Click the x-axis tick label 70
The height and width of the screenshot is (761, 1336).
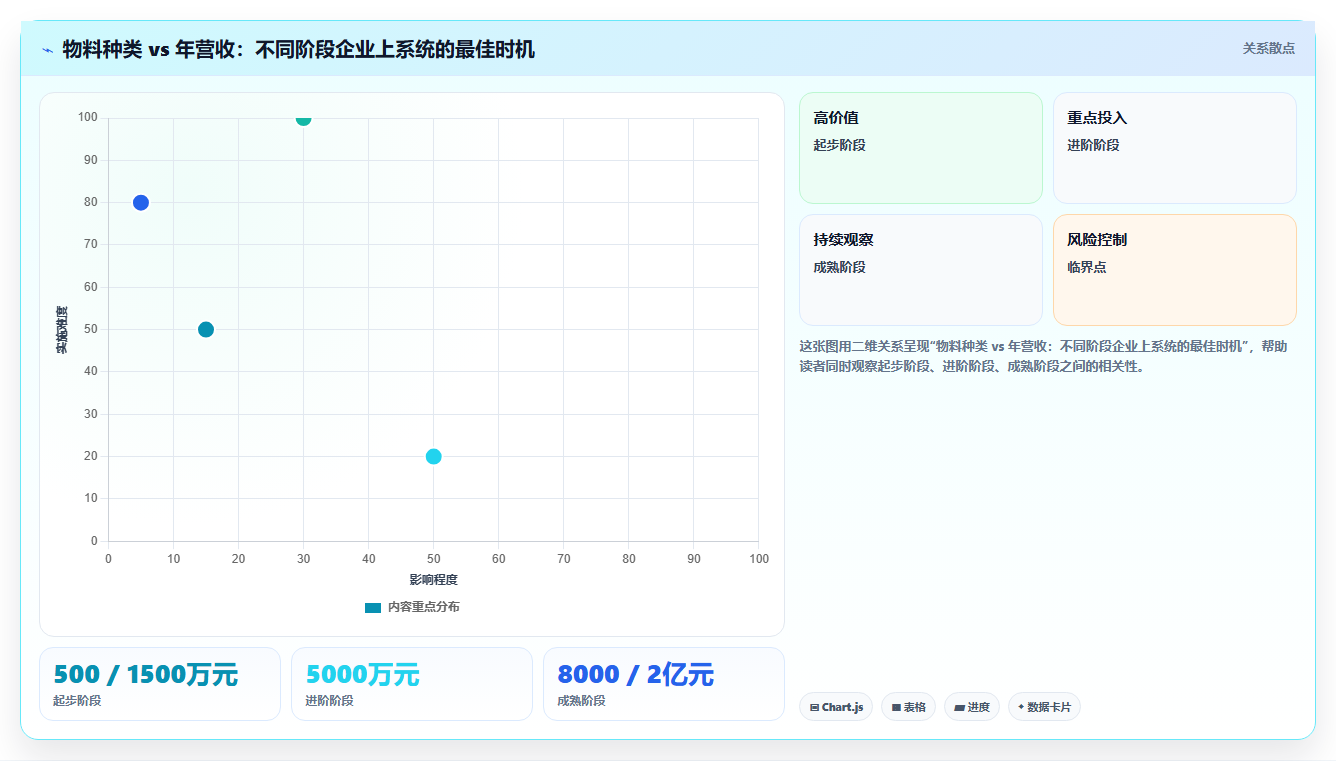(563, 559)
